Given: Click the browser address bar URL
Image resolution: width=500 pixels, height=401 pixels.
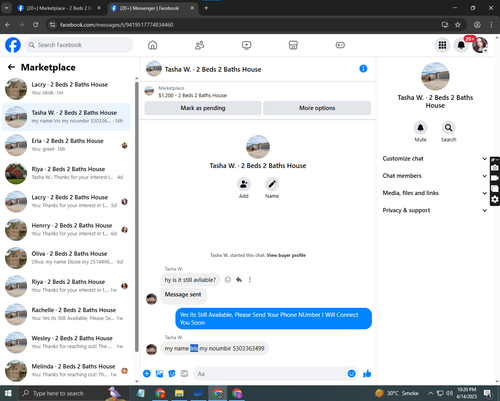Looking at the screenshot, I should pos(117,25).
